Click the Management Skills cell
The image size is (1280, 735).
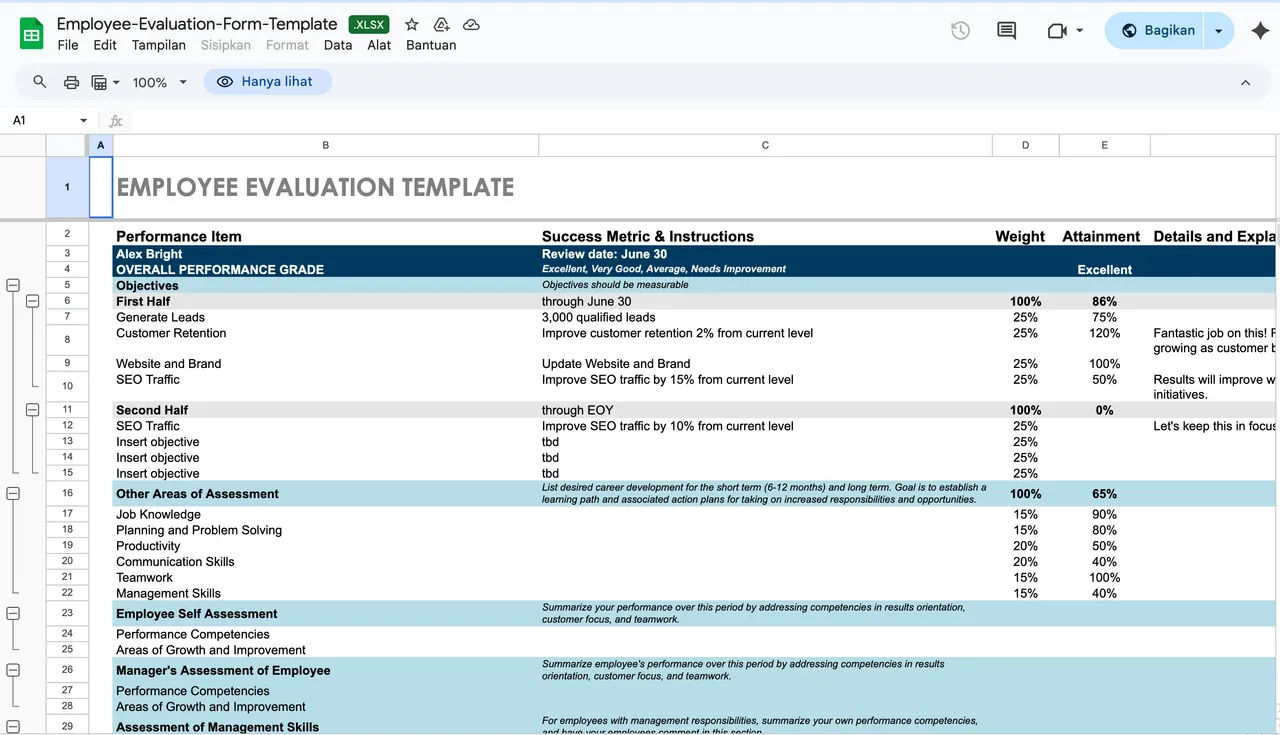click(x=325, y=593)
